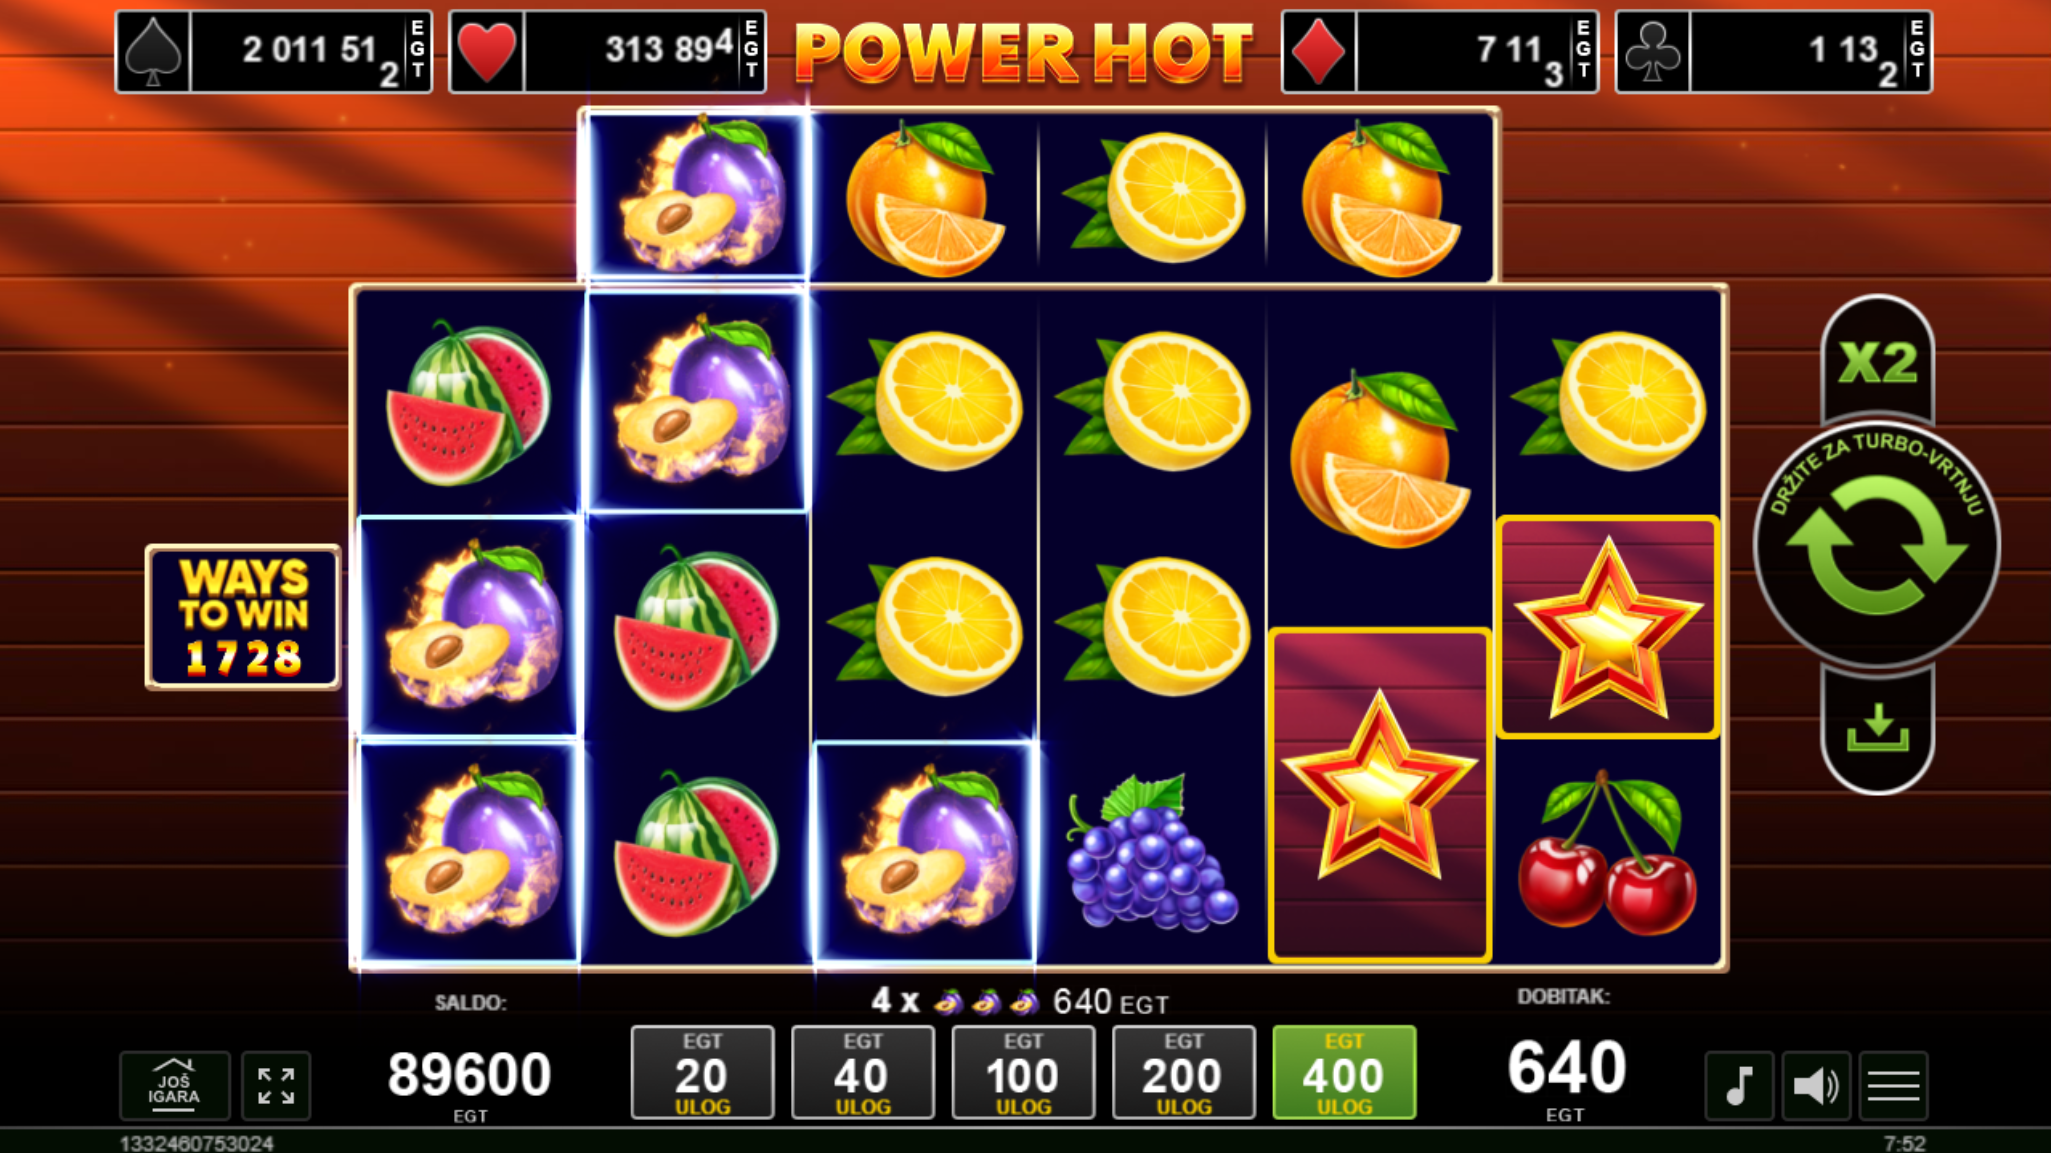Image resolution: width=2051 pixels, height=1153 pixels.
Task: Open the club jackpot counter
Action: (1774, 52)
